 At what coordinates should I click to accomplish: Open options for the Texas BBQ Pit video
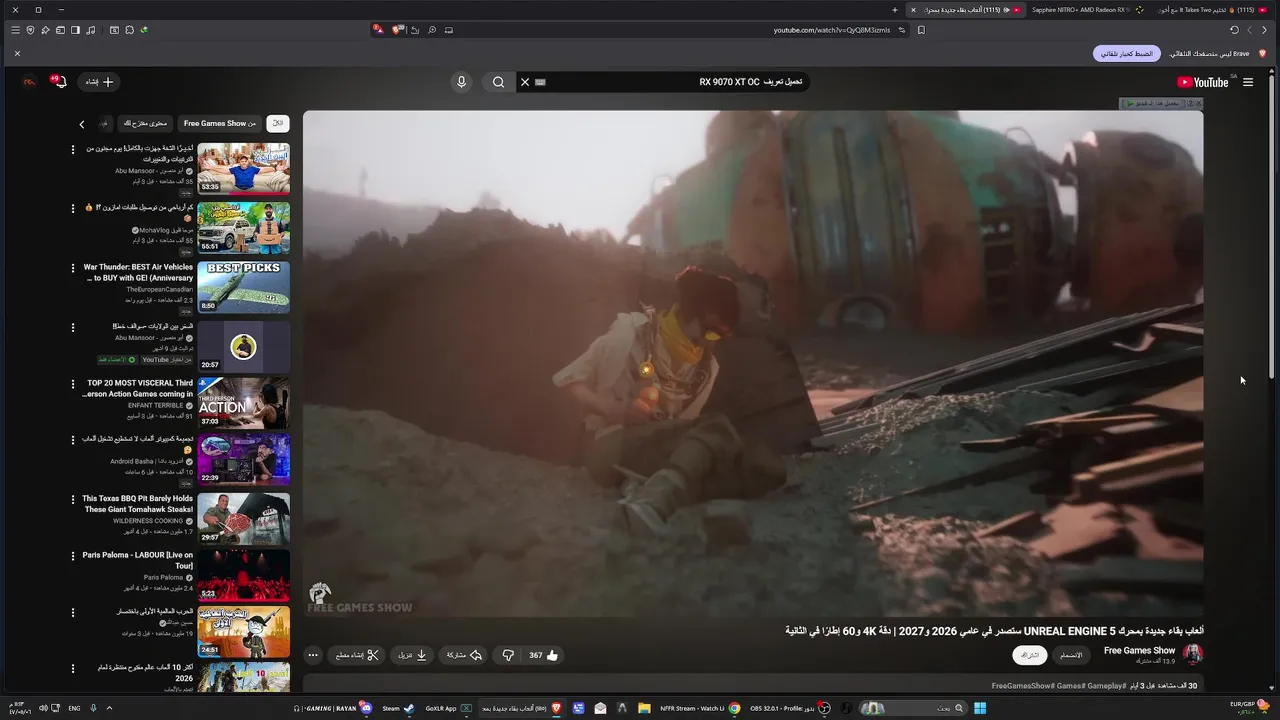(x=72, y=499)
